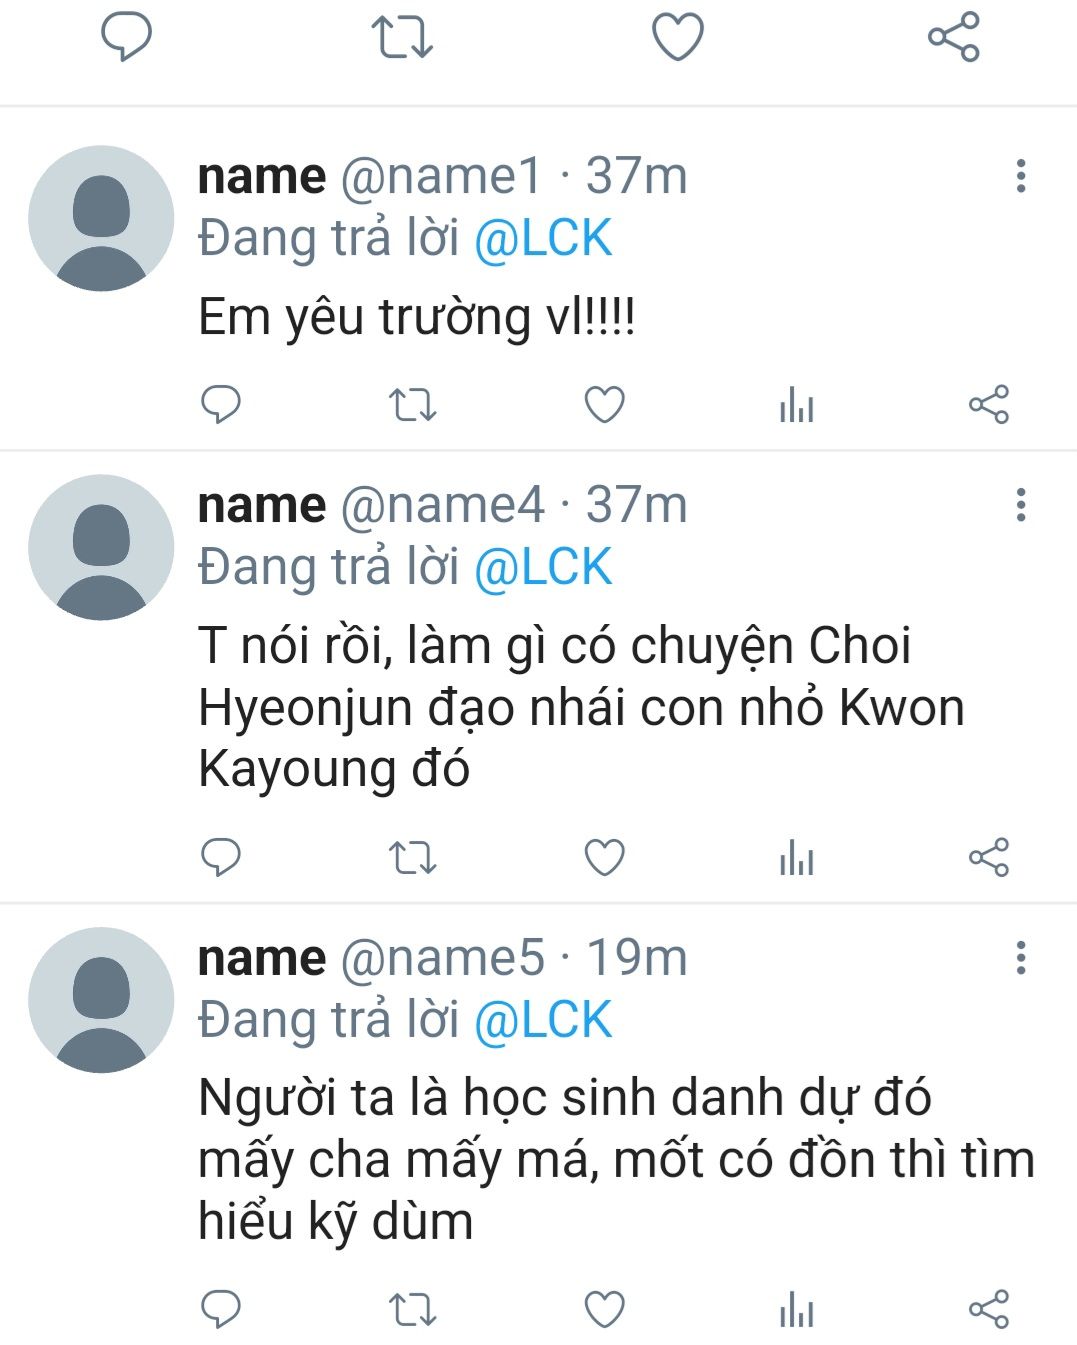Like the @name1 tweet
This screenshot has width=1077, height=1345.
604,404
